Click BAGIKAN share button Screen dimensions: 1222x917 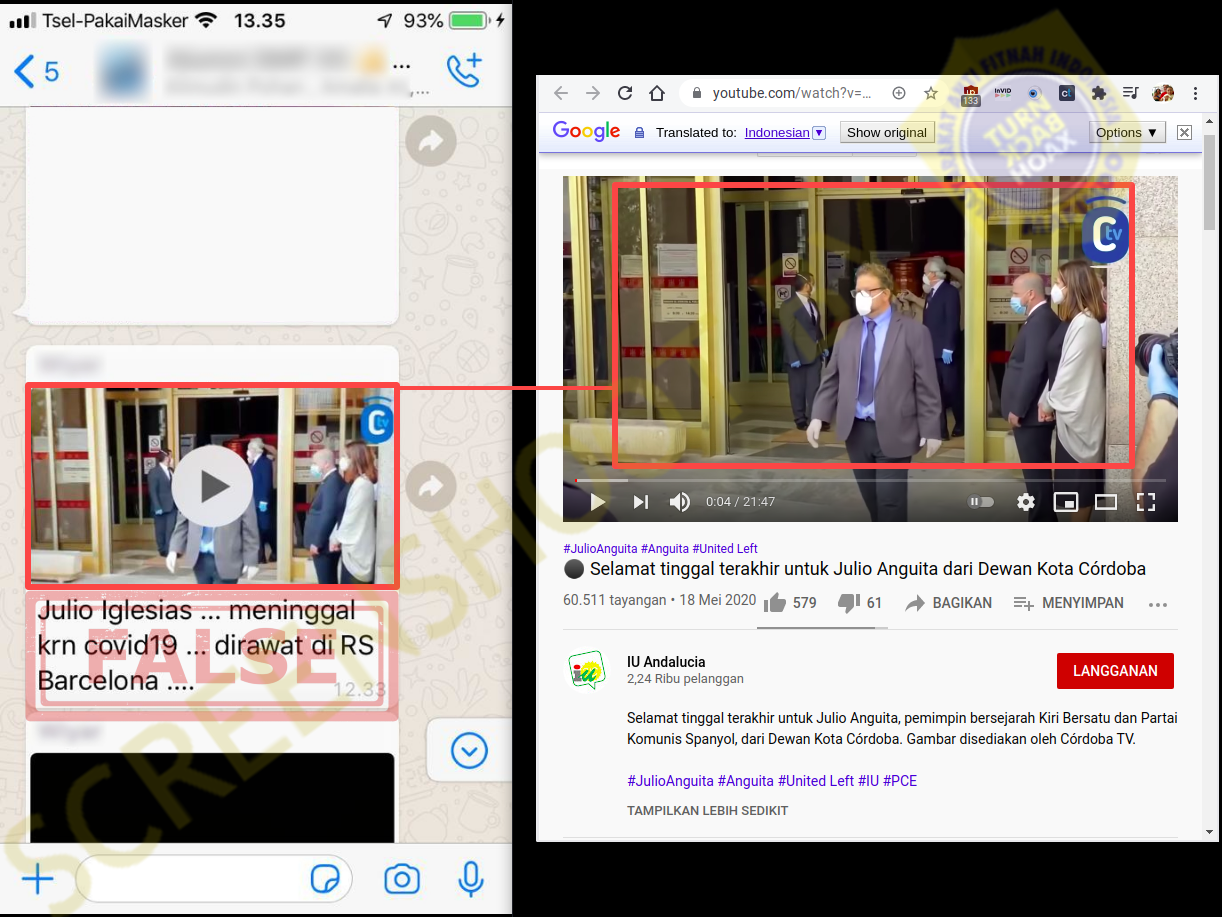[949, 603]
